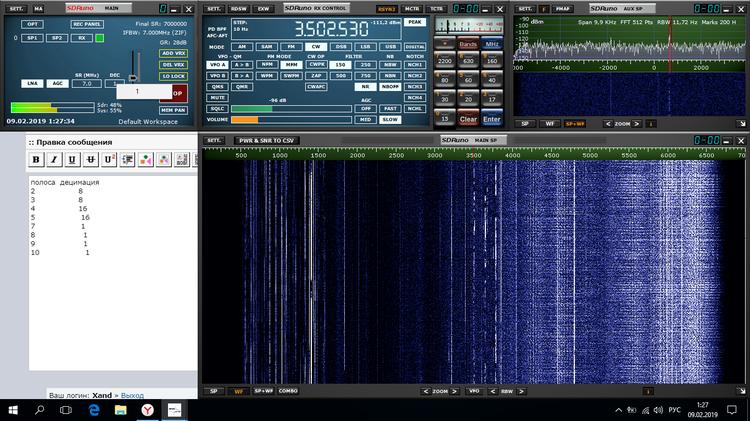Screen dimensions: 750x421
Task: Open the Windows notification center
Action: pyautogui.click(x=732, y=410)
